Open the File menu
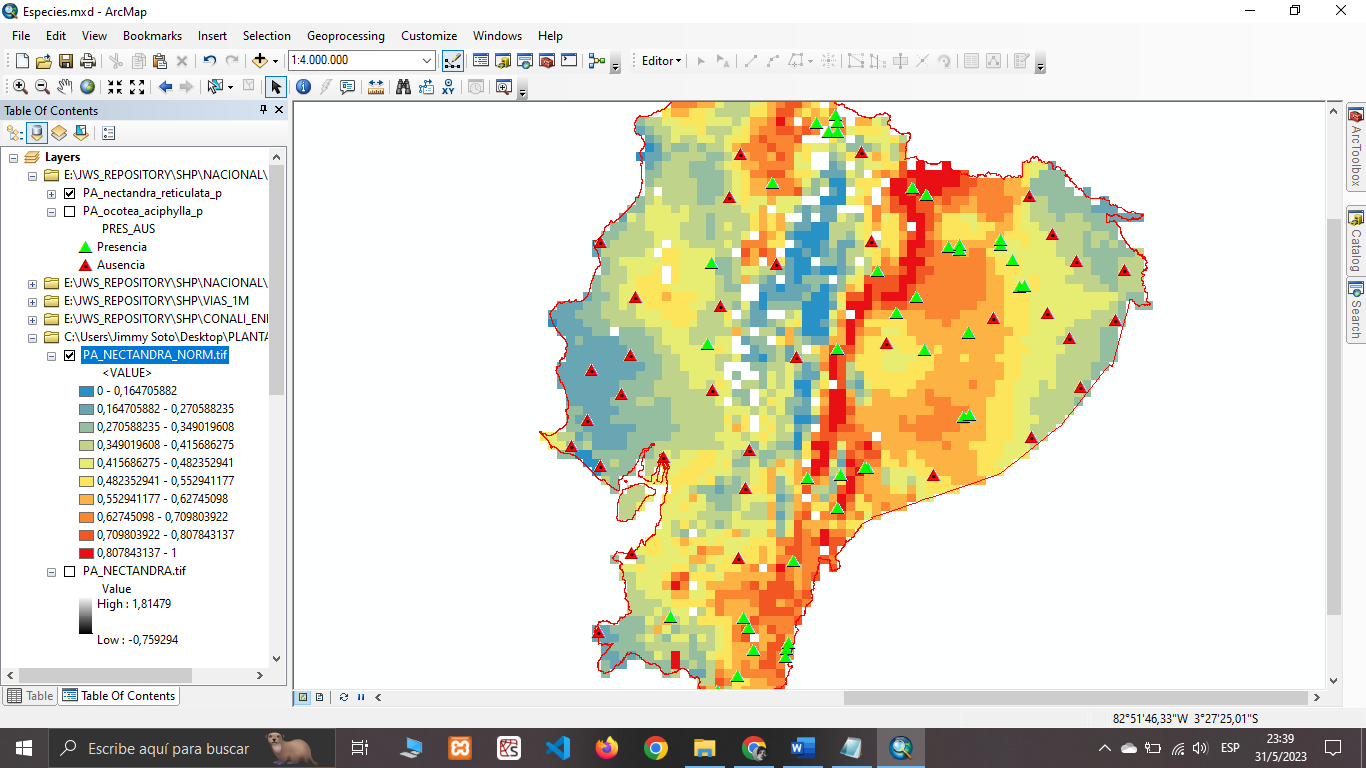This screenshot has height=768, width=1366. (21, 35)
